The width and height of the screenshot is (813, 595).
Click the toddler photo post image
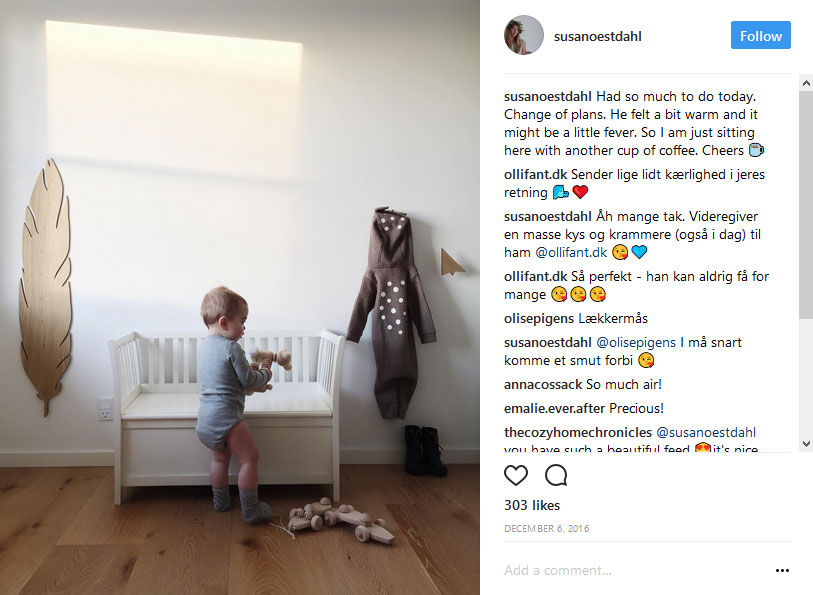(x=240, y=298)
